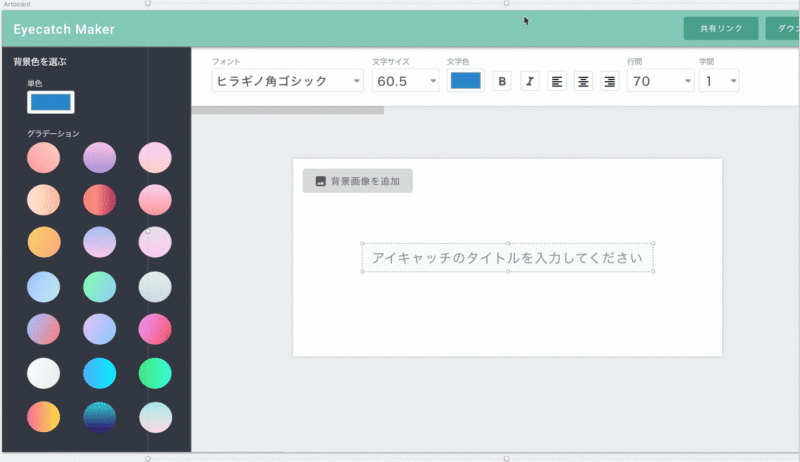Click the title placeholder text field on canvas
Viewport: 800px width, 462px height.
[x=508, y=258]
